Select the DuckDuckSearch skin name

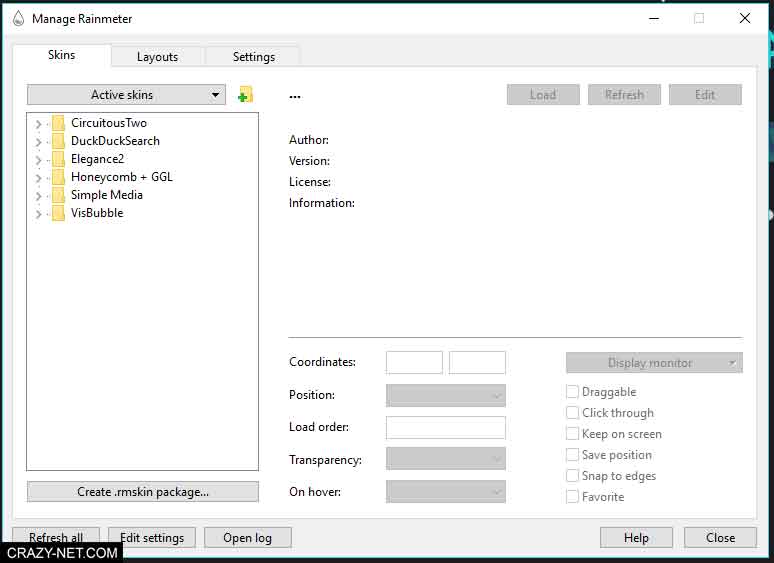(116, 141)
